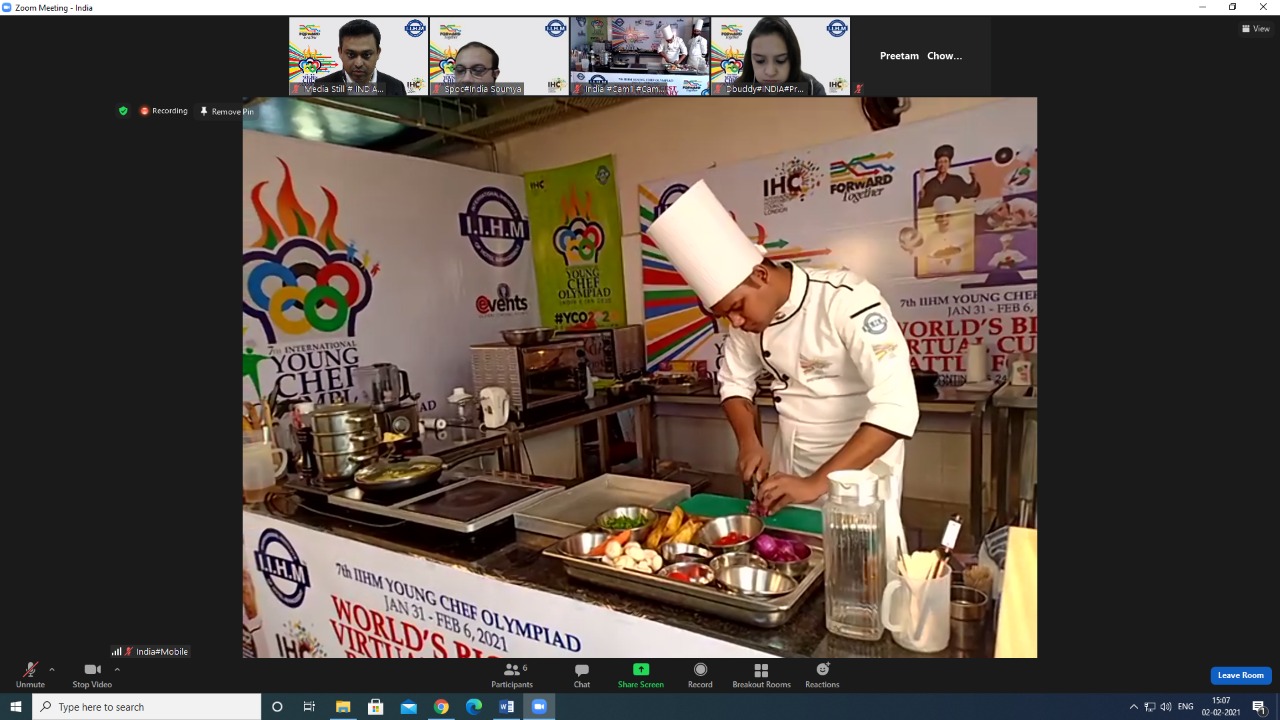Open the Windows Start menu
Image resolution: width=1280 pixels, height=720 pixels.
point(16,707)
